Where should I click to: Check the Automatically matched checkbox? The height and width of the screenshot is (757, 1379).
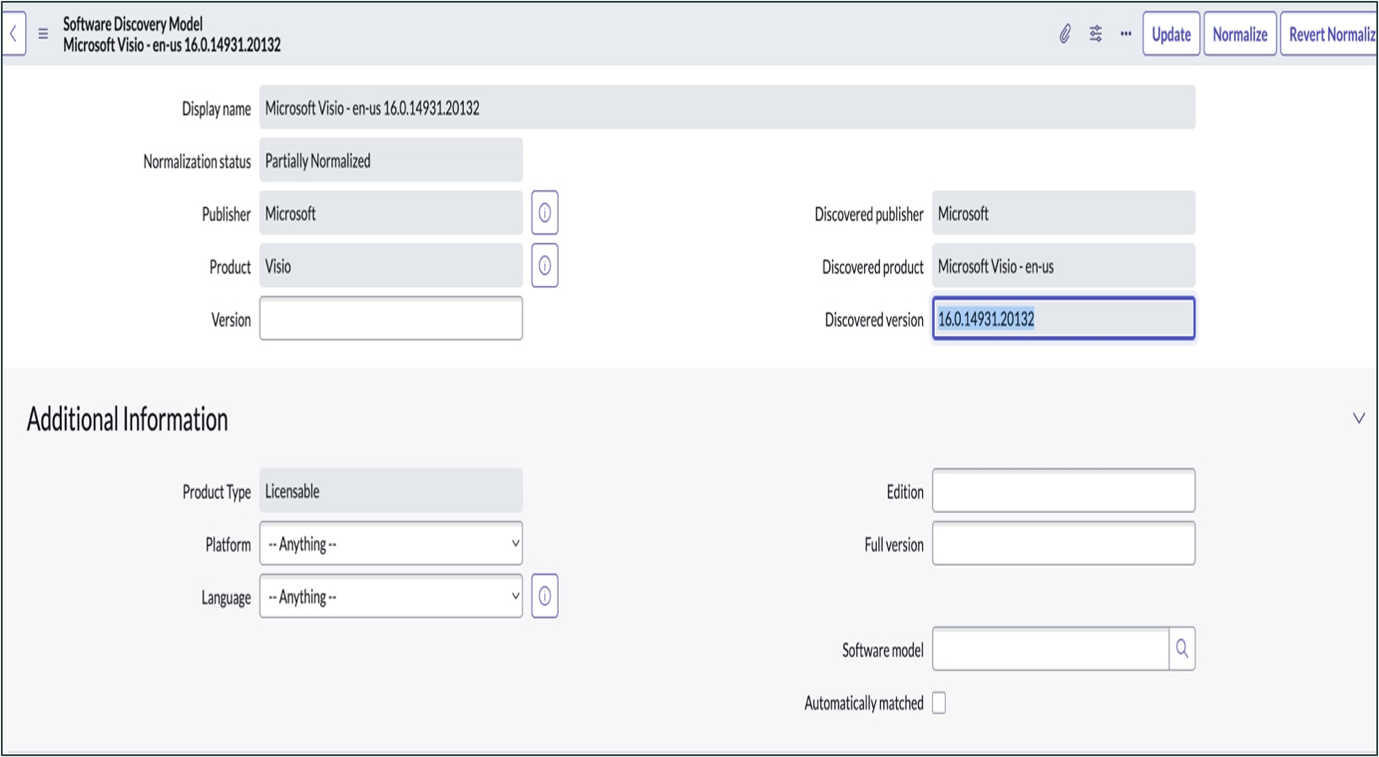[x=938, y=703]
